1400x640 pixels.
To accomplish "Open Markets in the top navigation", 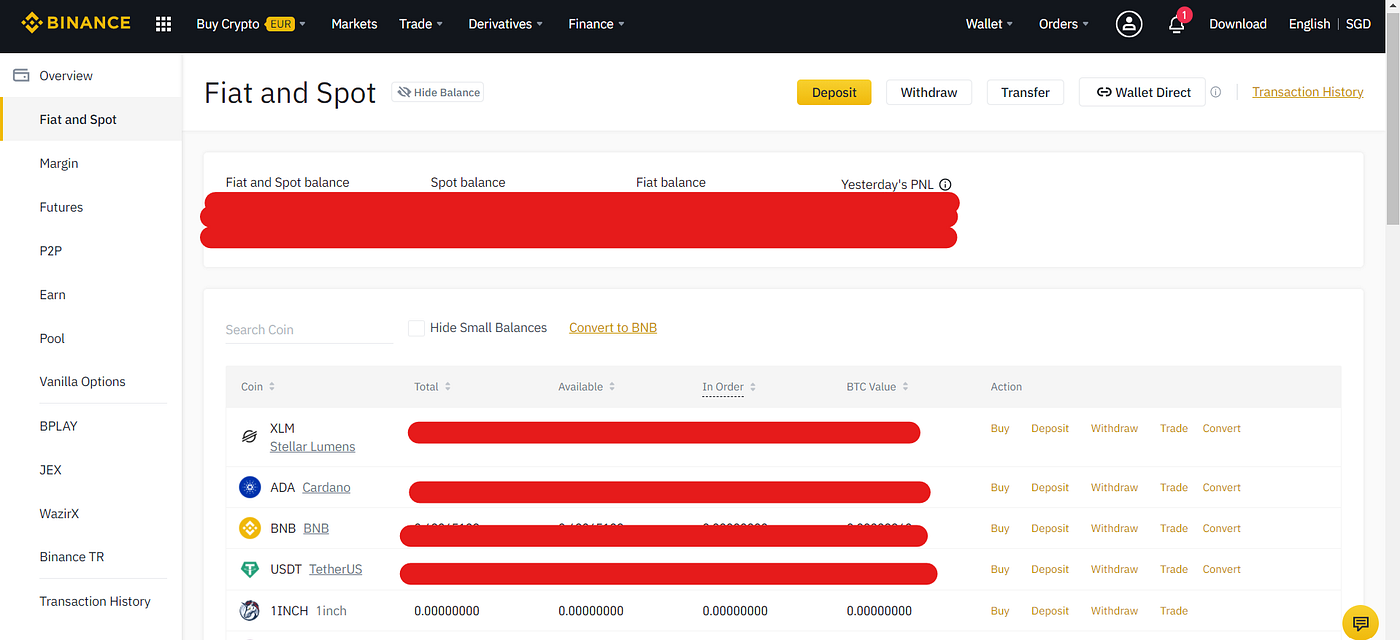I will click(354, 24).
